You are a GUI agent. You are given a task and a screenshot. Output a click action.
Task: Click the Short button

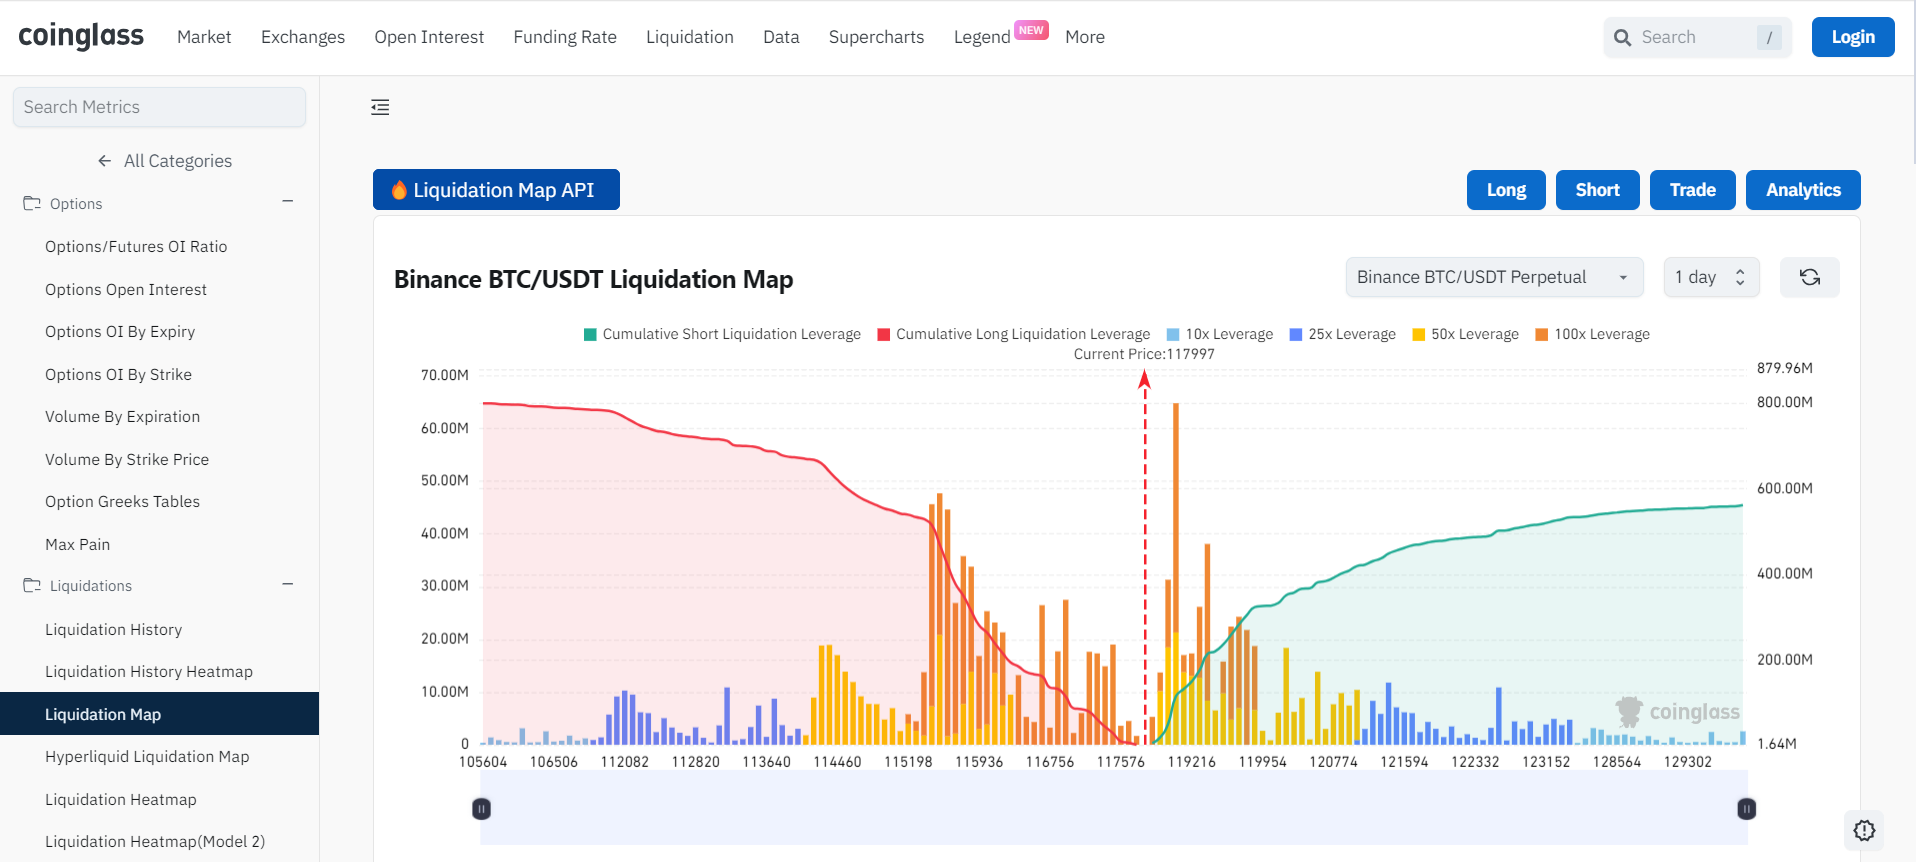(1597, 190)
